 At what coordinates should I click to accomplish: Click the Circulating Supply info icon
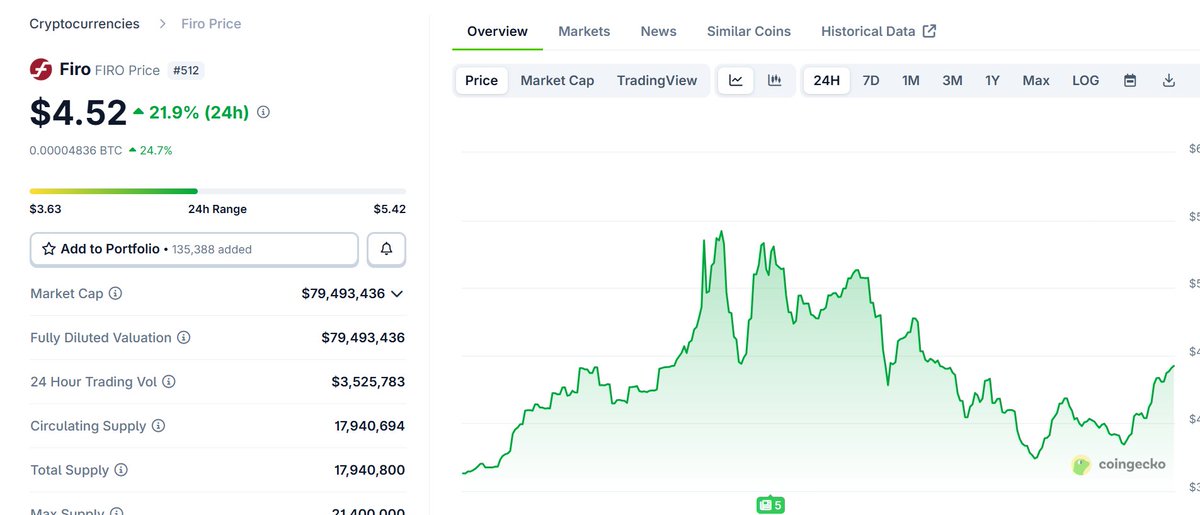[x=158, y=426]
